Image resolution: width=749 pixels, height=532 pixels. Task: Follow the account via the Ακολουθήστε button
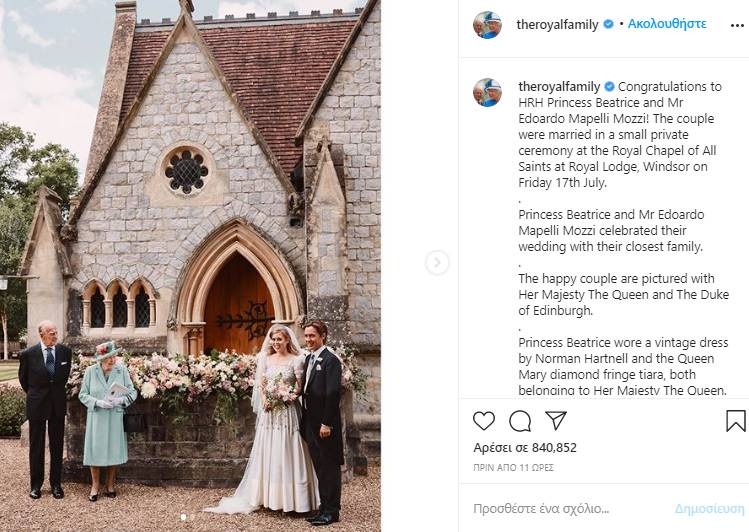pyautogui.click(x=667, y=23)
